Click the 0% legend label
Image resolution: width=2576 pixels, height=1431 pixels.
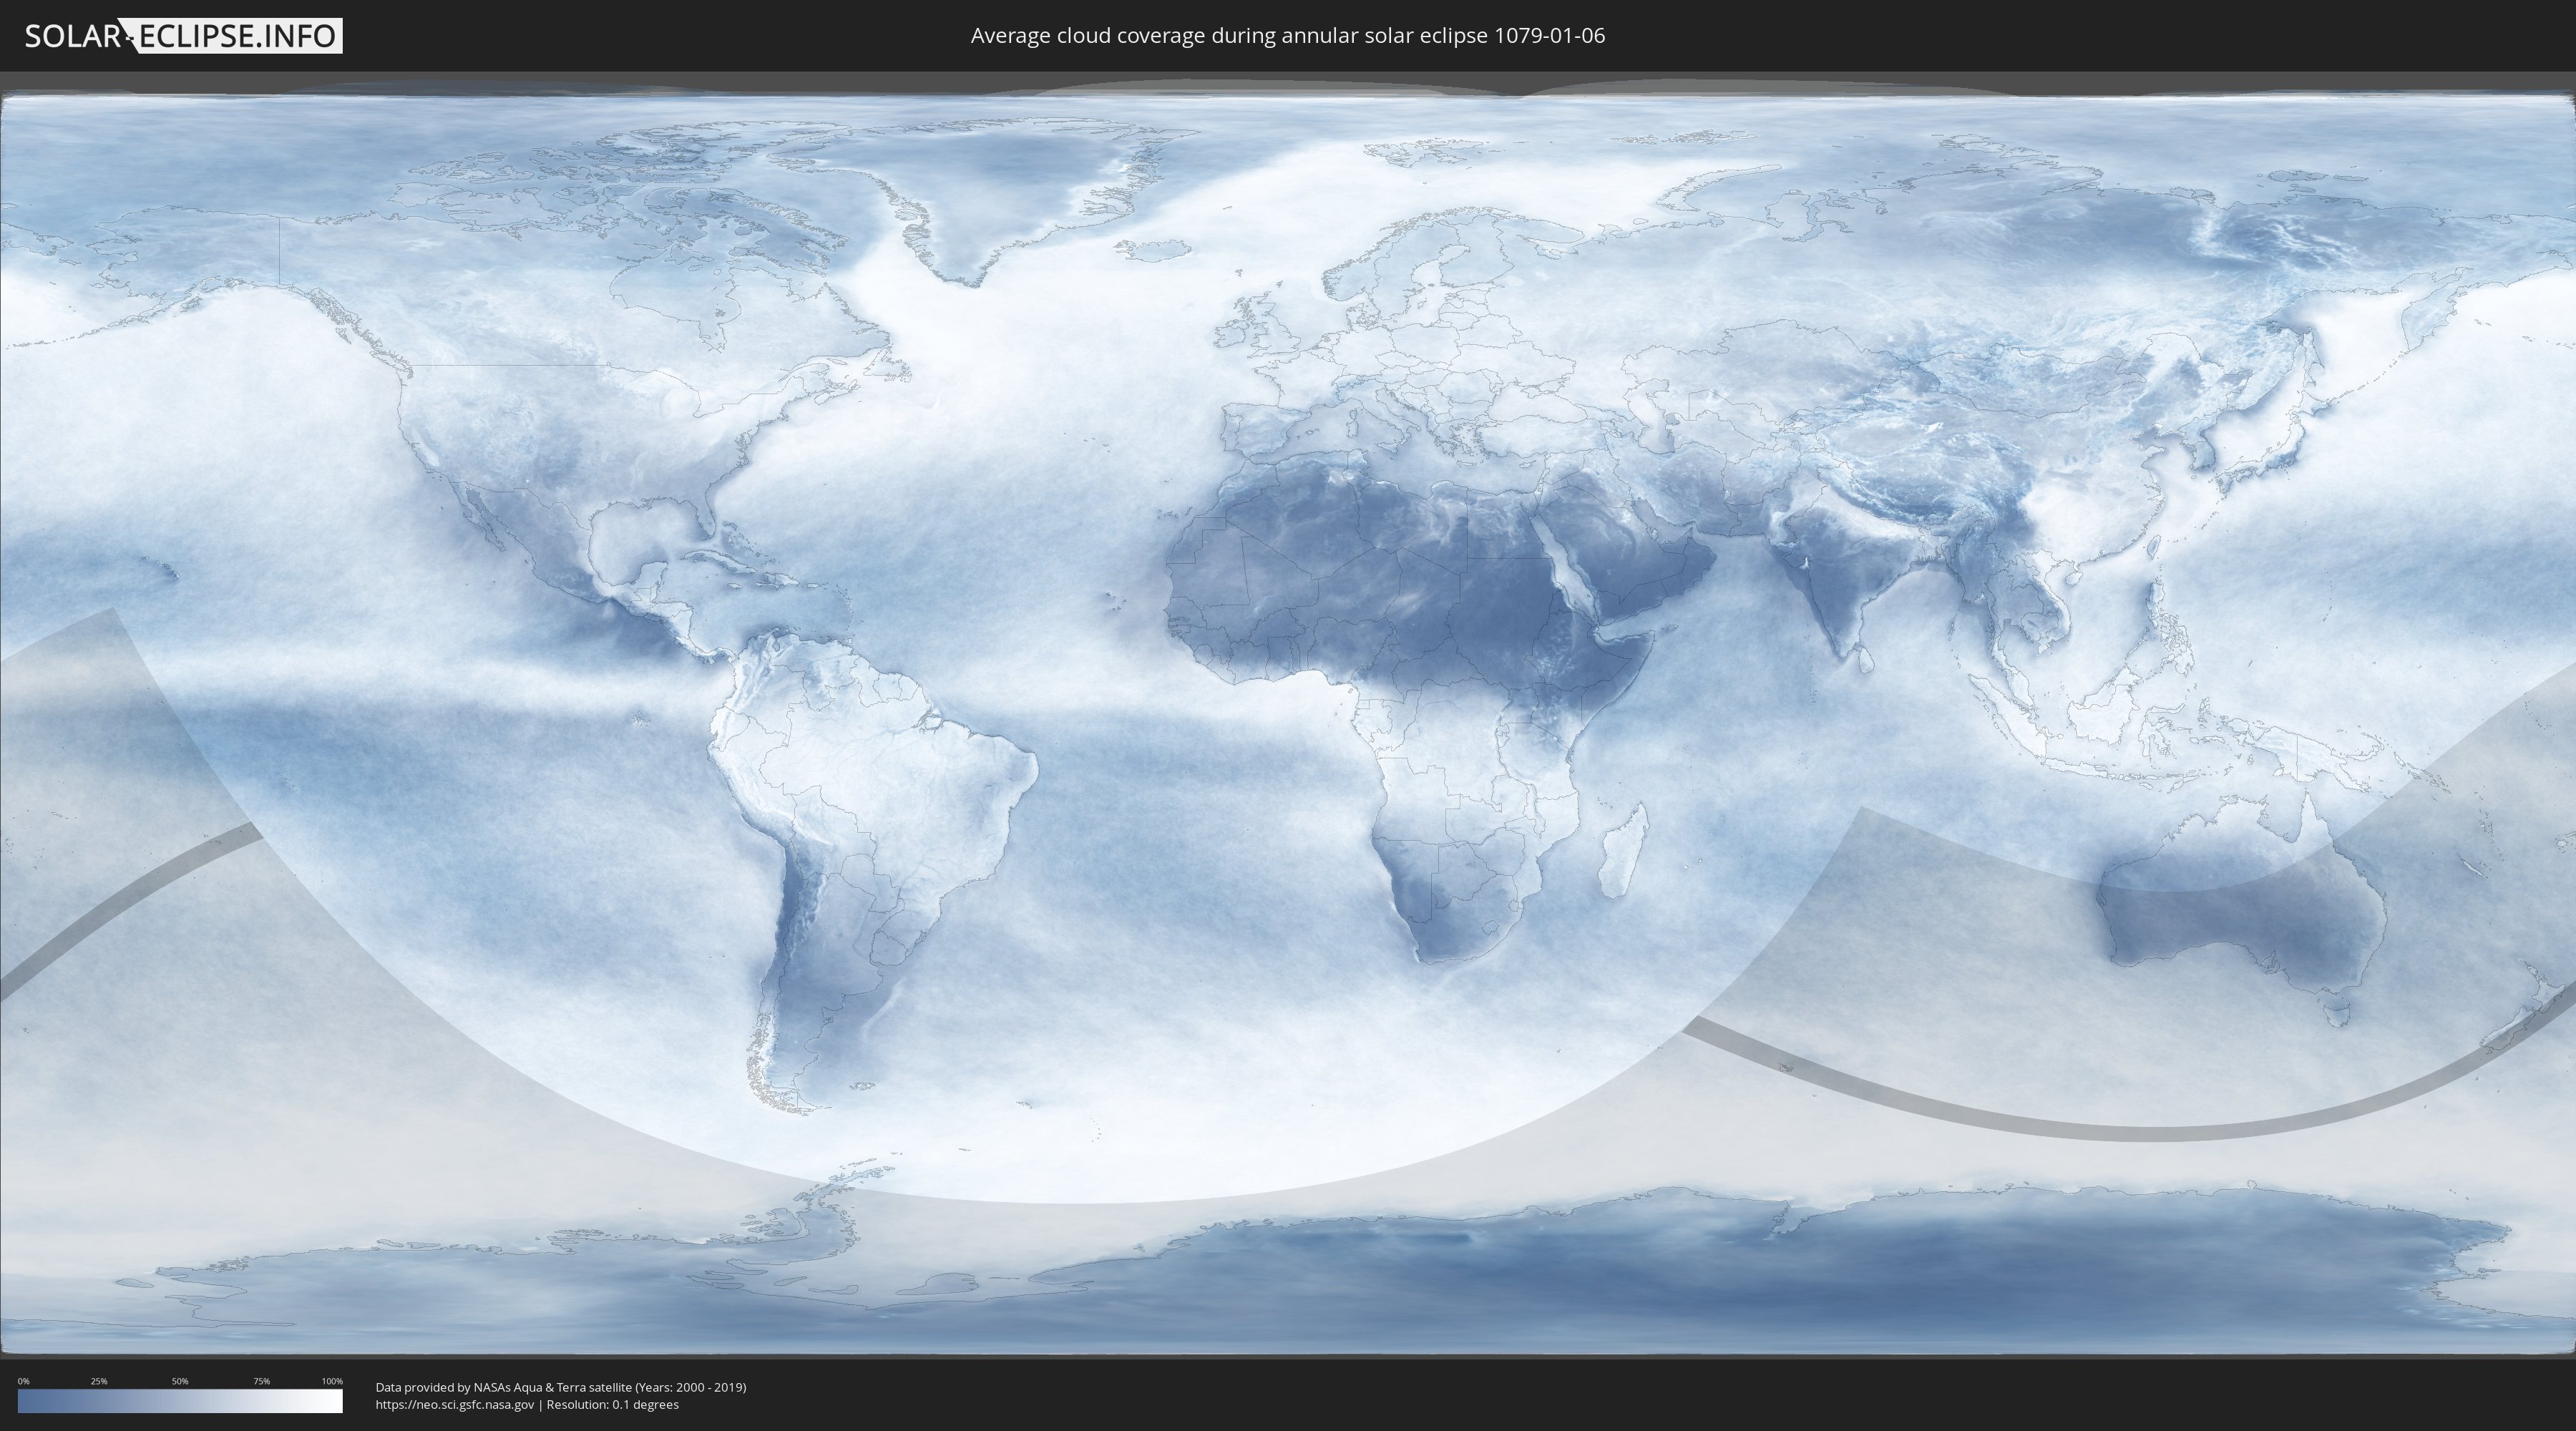tap(23, 1381)
